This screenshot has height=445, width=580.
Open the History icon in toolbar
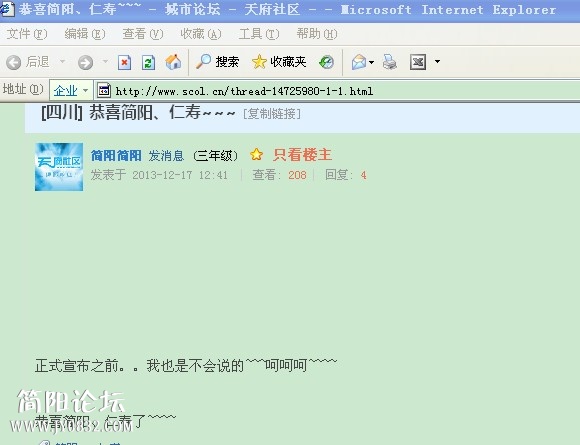pyautogui.click(x=326, y=62)
